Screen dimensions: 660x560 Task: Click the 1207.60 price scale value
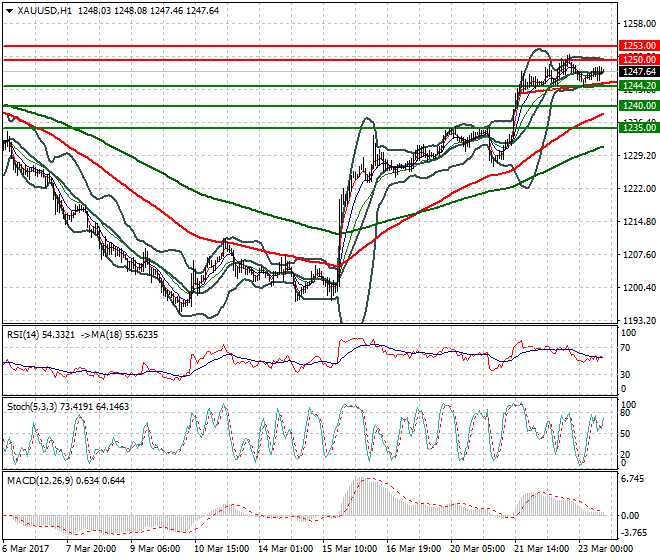(639, 255)
